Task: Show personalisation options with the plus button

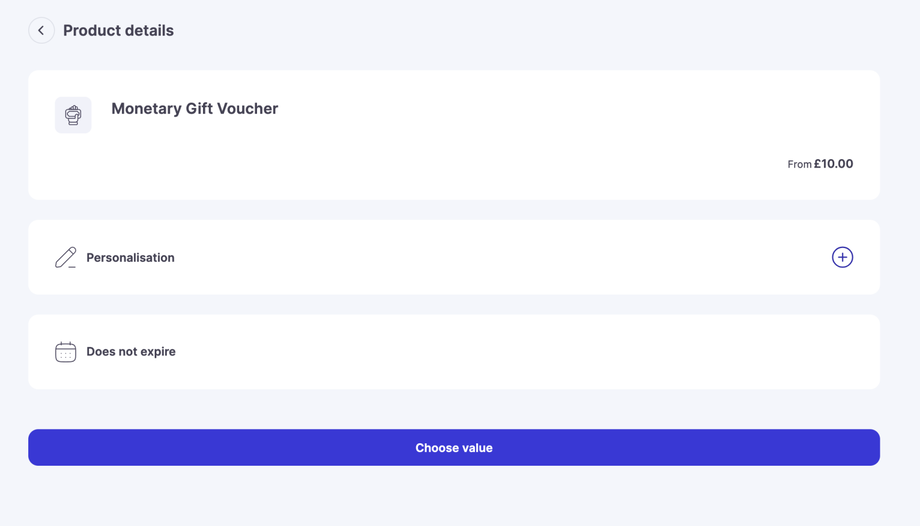Action: [x=842, y=257]
